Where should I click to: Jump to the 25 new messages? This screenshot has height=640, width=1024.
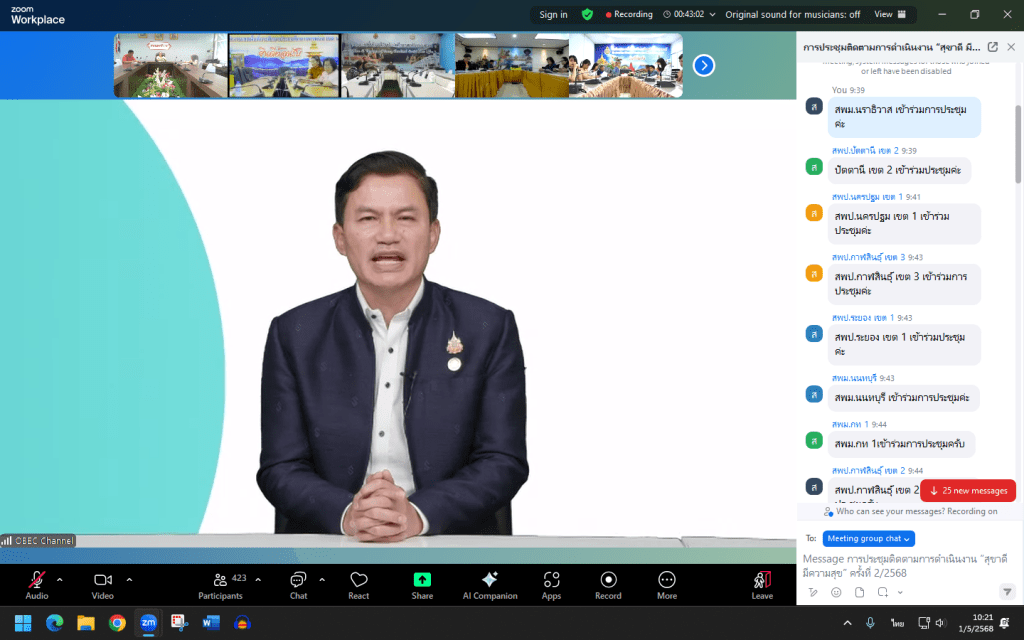tap(968, 490)
